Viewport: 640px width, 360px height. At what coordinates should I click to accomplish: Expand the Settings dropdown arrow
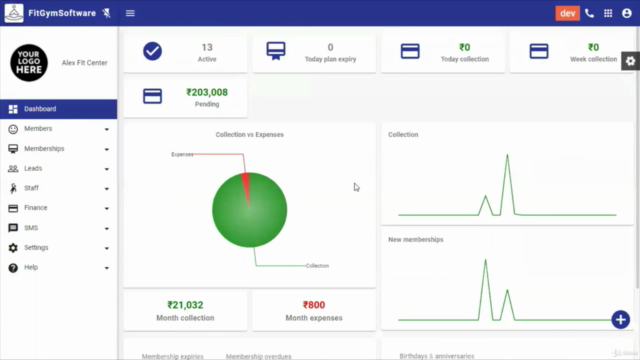point(107,248)
